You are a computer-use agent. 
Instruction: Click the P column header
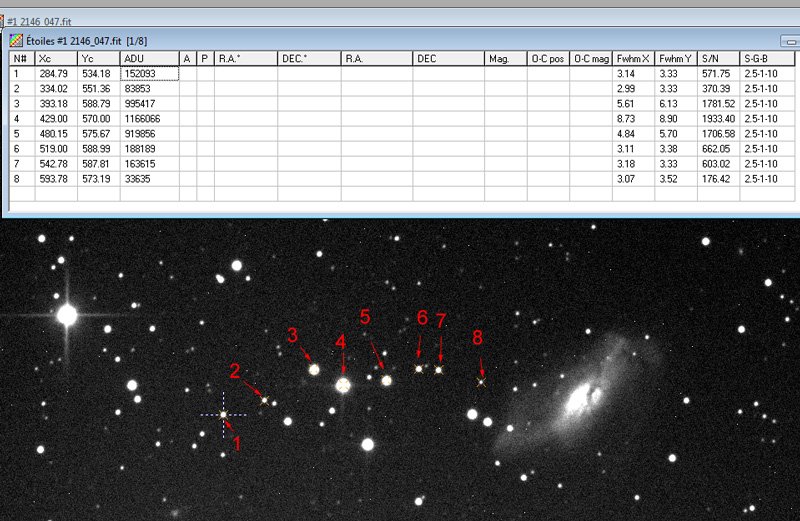(205, 59)
